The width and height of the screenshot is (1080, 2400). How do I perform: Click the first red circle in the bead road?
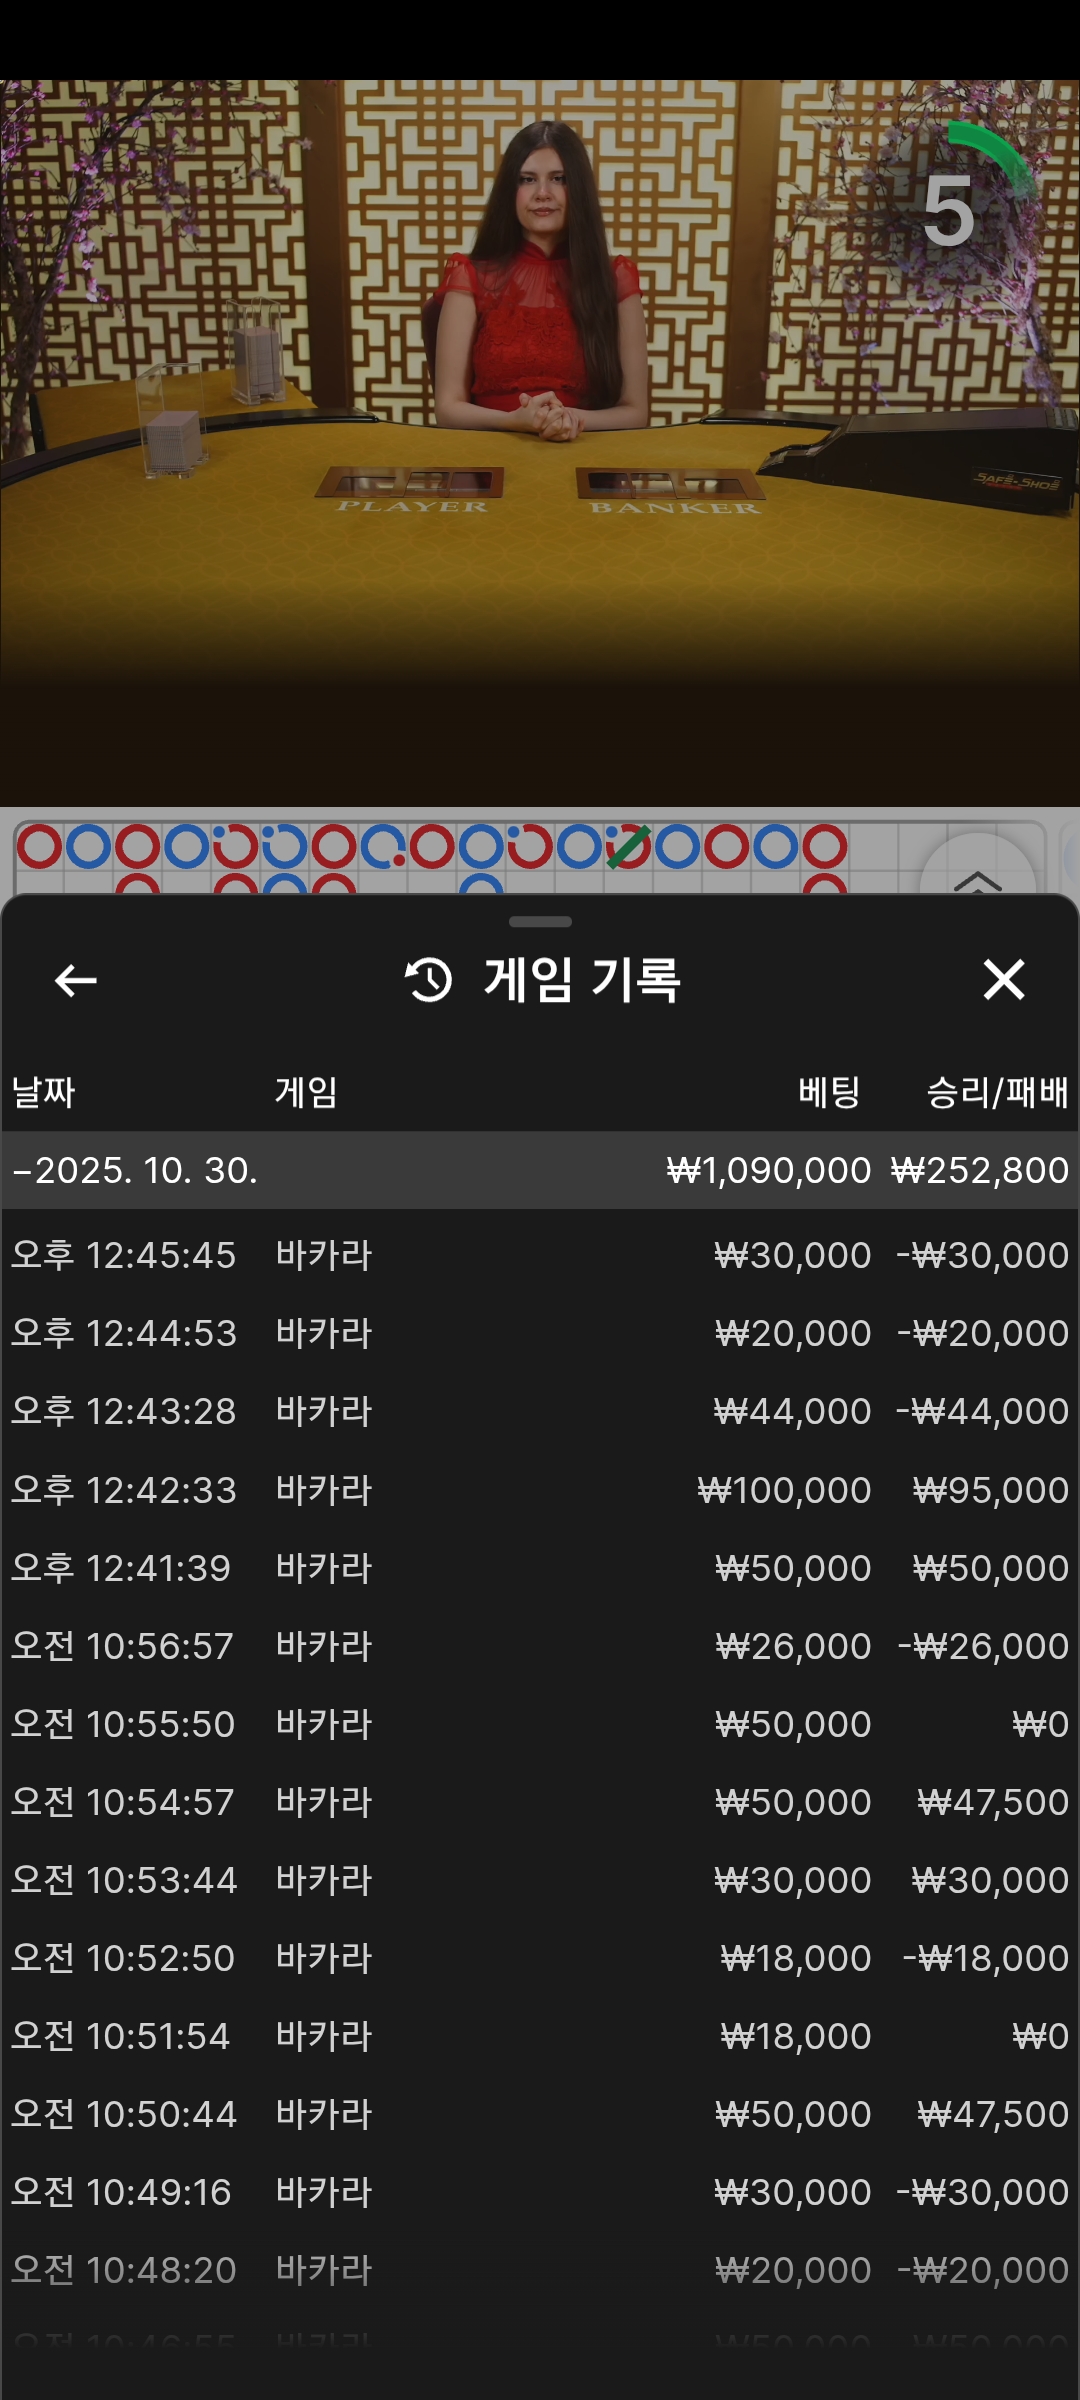click(40, 847)
